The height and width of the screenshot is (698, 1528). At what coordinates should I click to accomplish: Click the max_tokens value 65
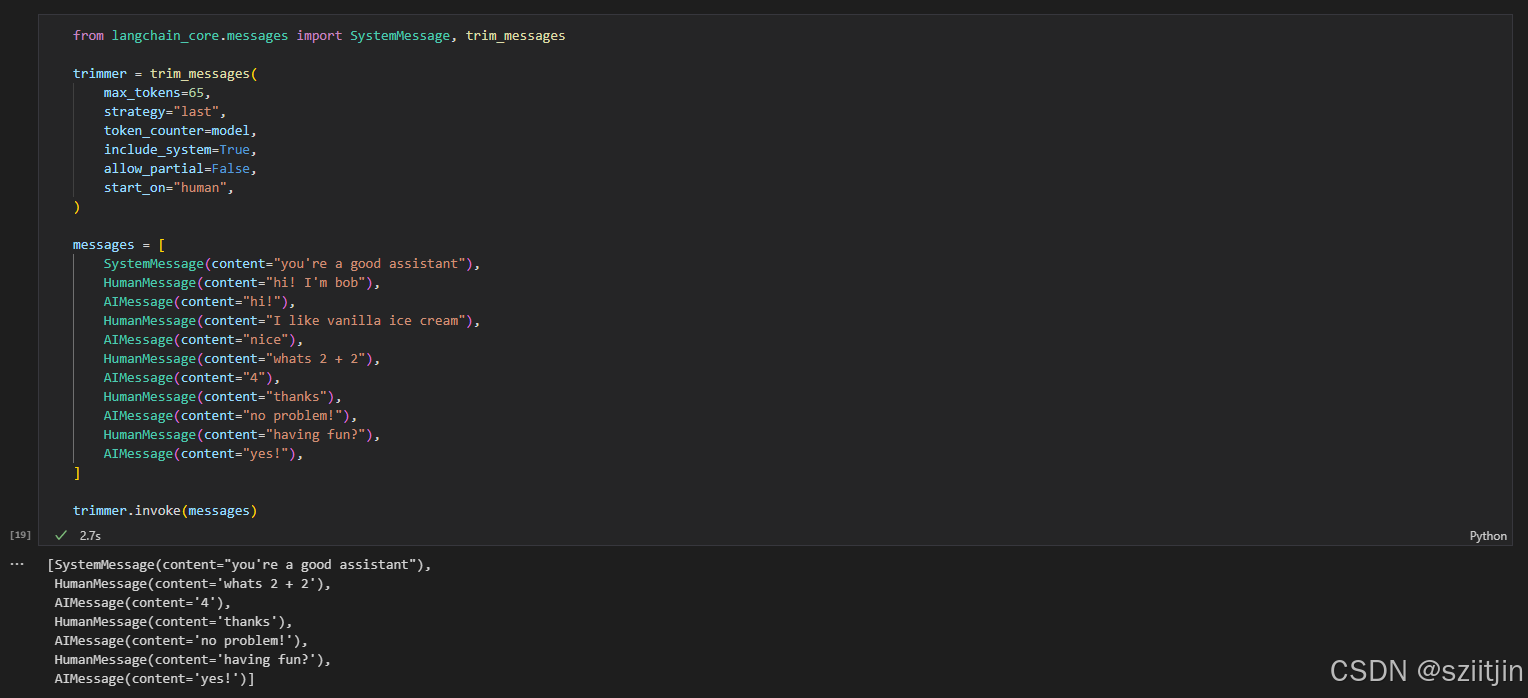202,93
